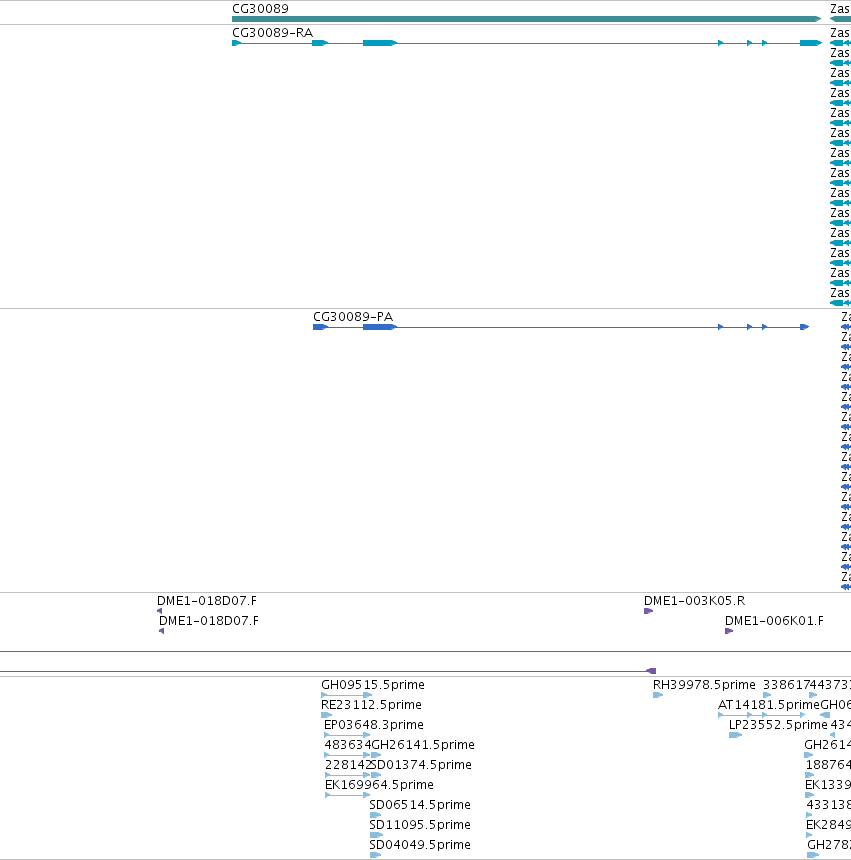Select the short arrow under SD06514.5prime
The image size is (851, 860).
click(x=376, y=814)
